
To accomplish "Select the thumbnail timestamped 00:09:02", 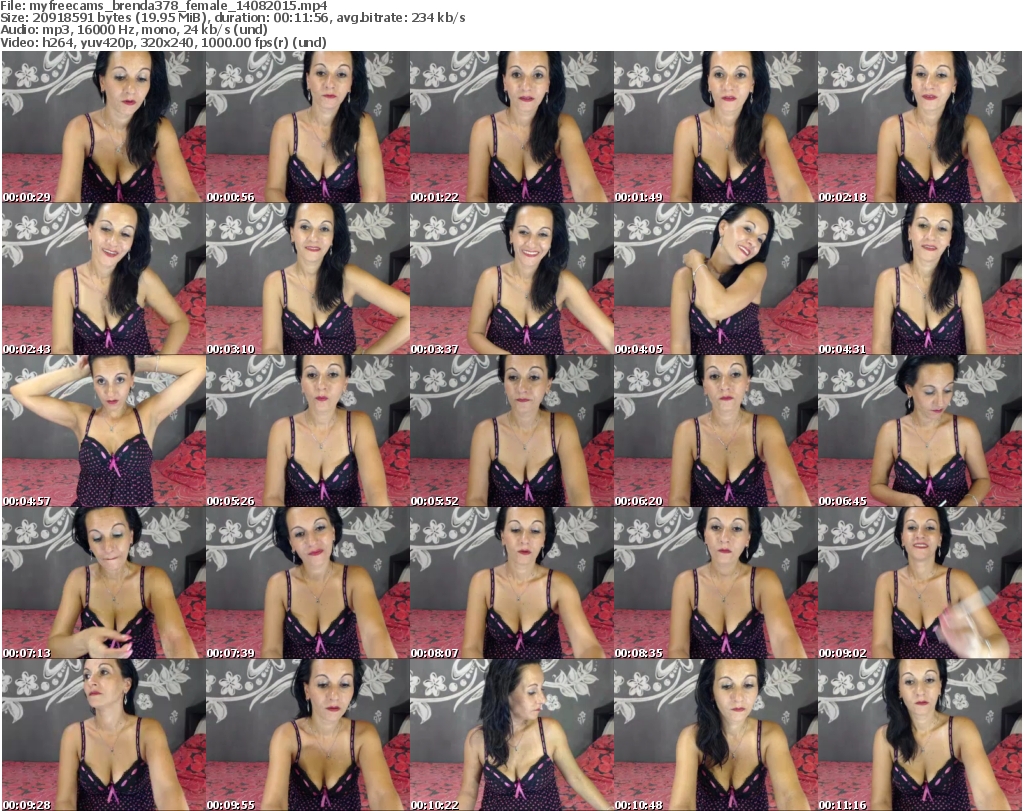I will click(920, 582).
